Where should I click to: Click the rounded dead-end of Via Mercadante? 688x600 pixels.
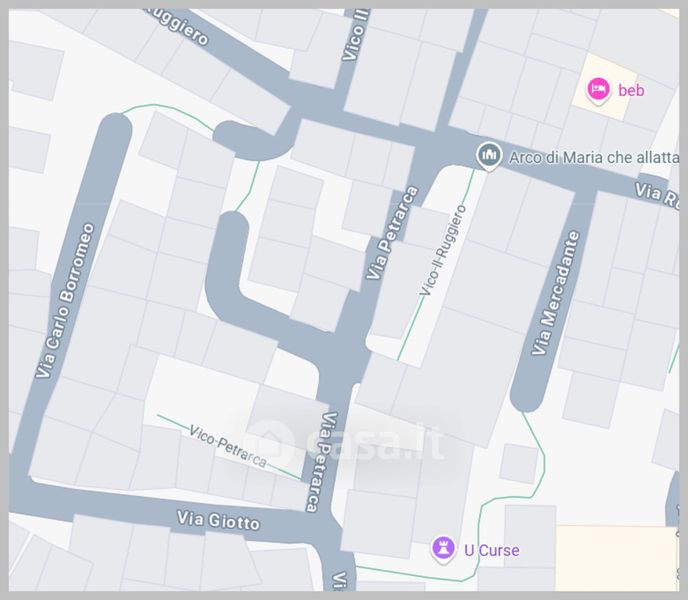pyautogui.click(x=527, y=396)
